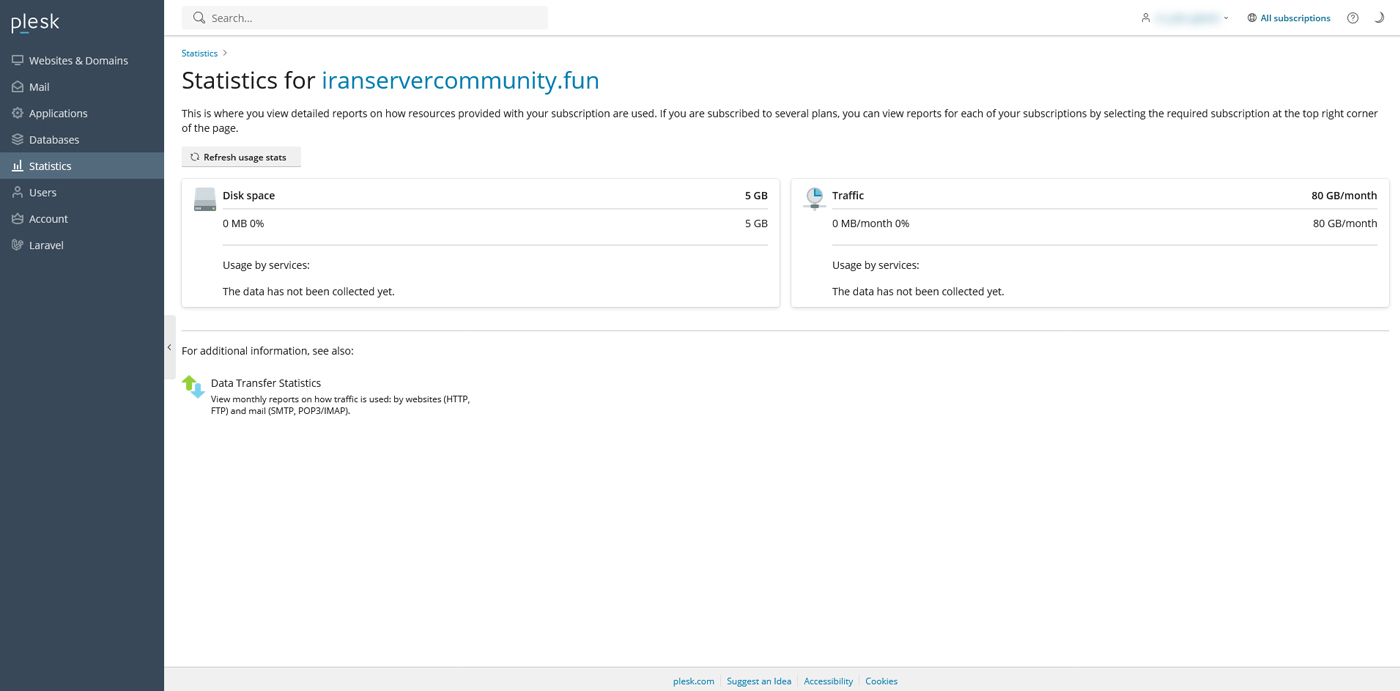
Task: Open All subscriptions selector
Action: pos(1294,18)
